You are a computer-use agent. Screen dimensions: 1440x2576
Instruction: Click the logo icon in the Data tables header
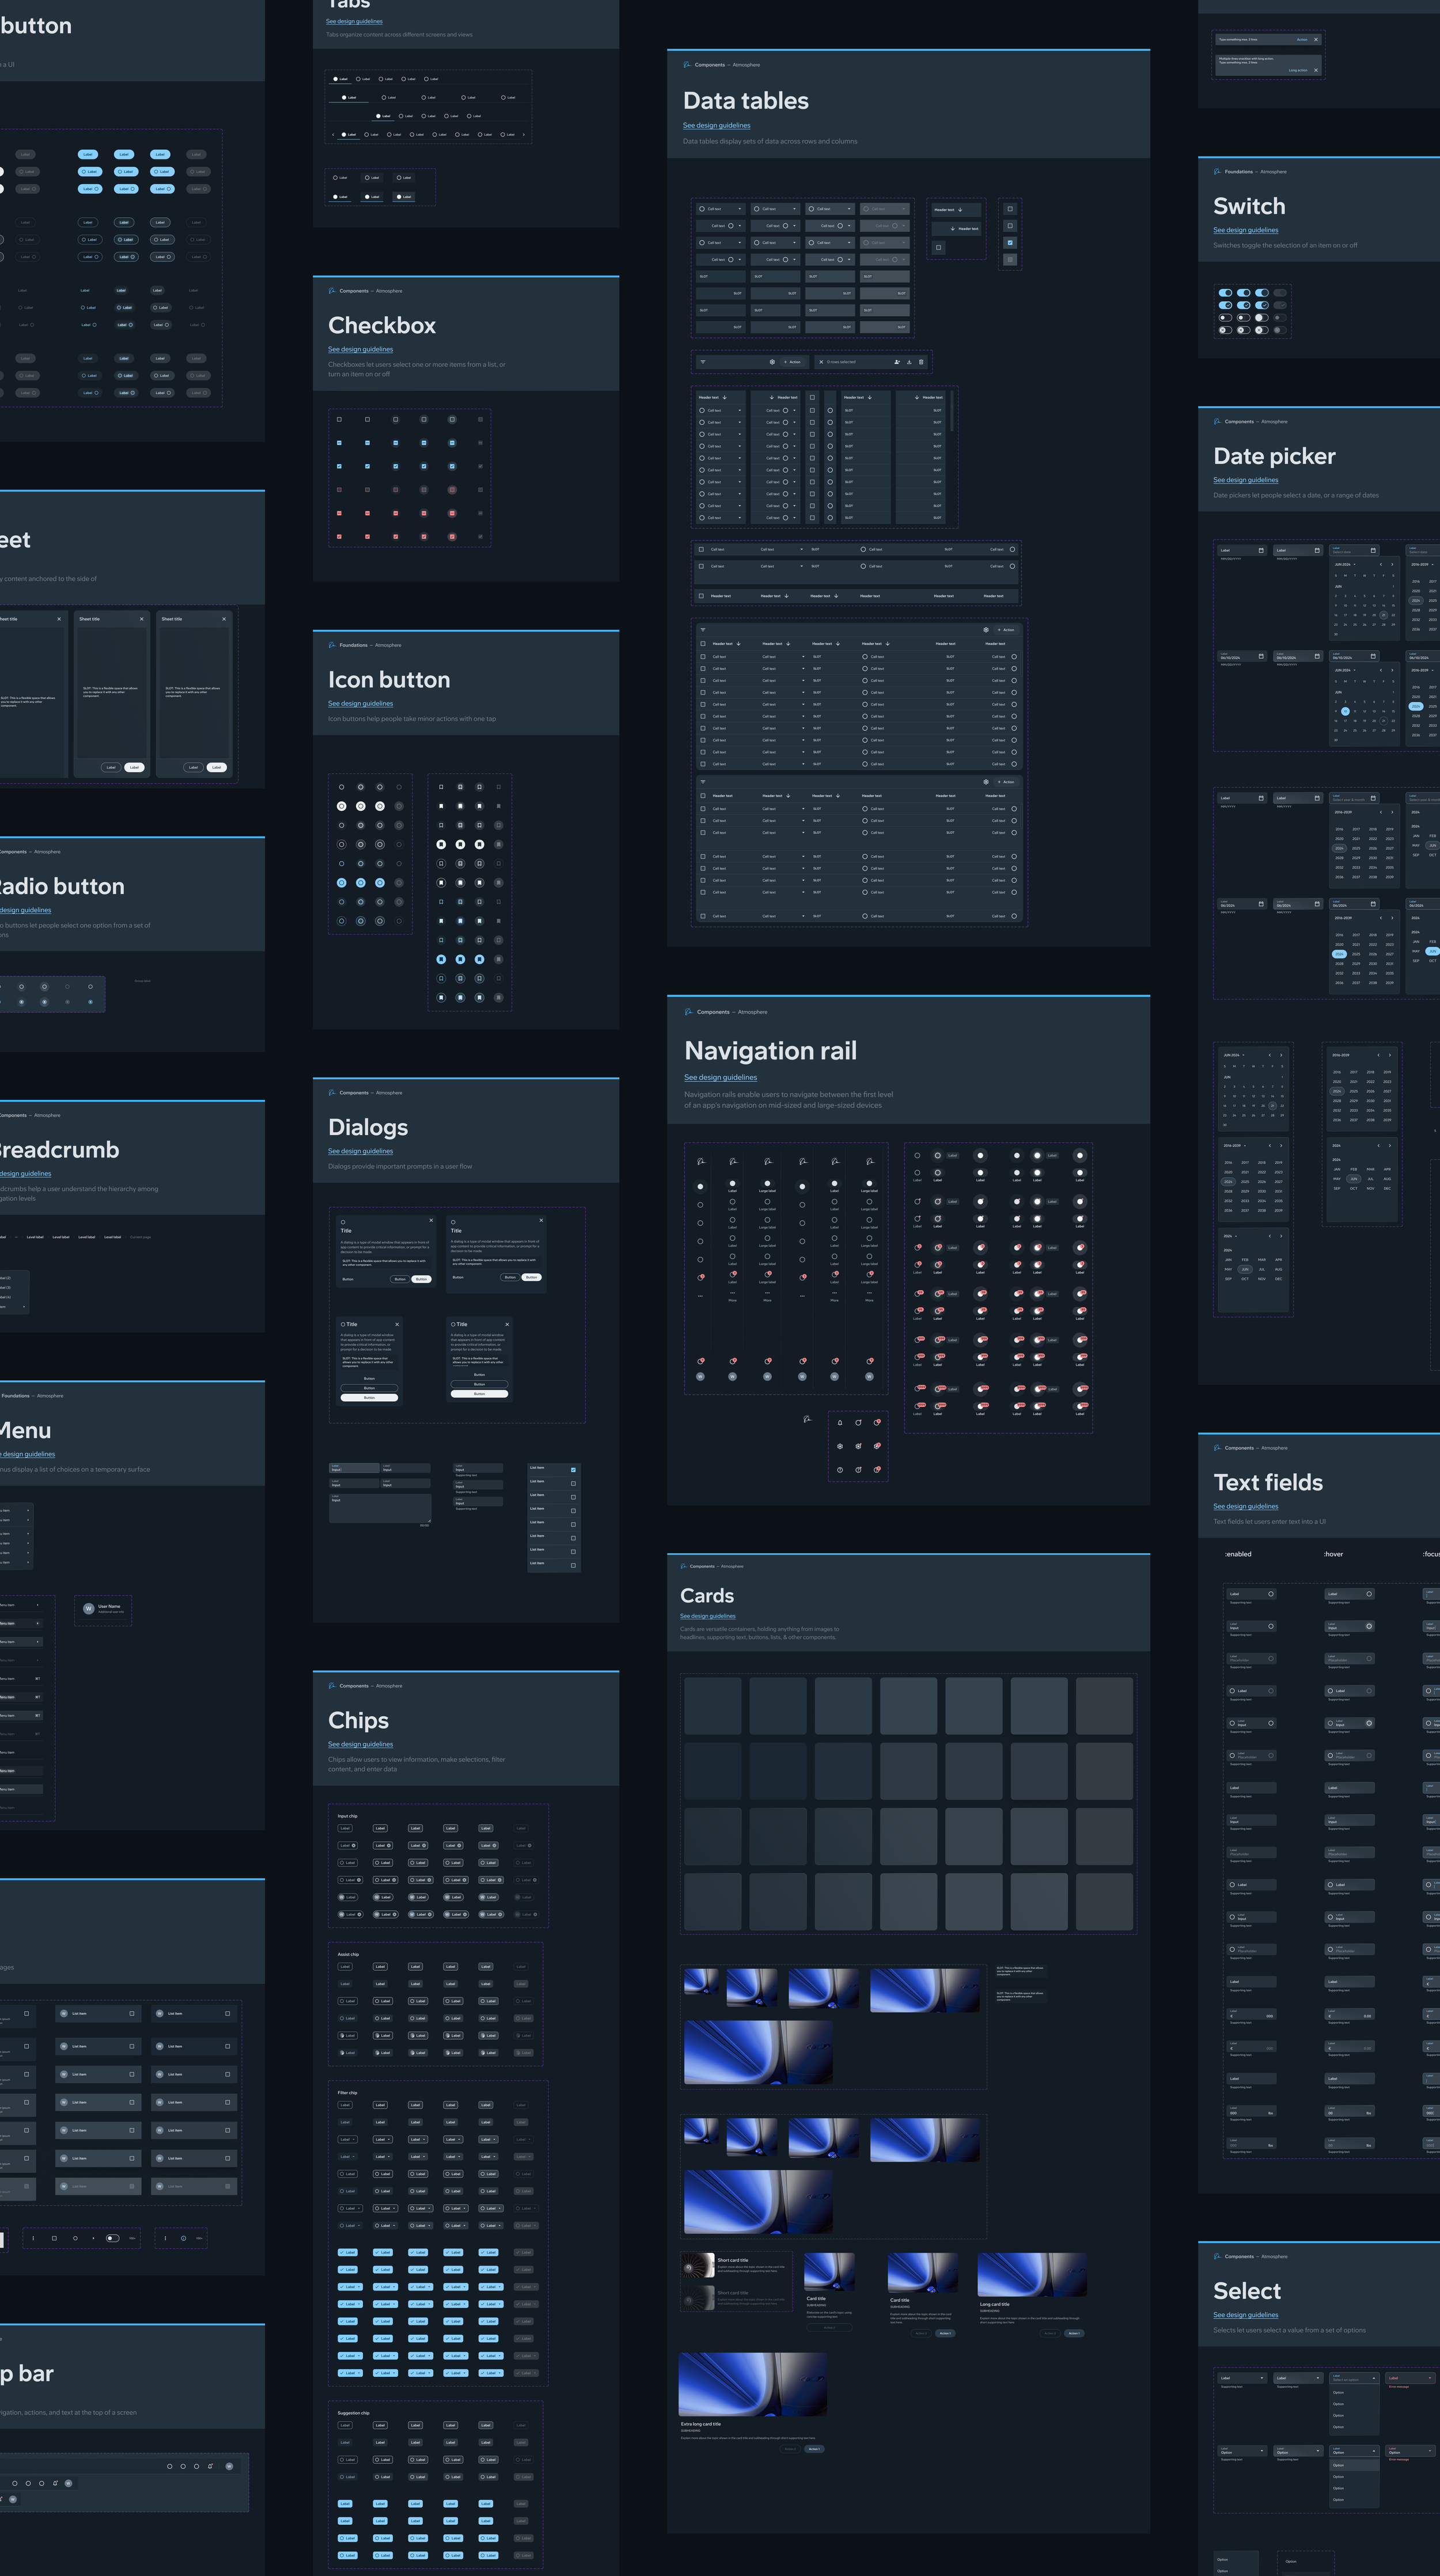687,65
